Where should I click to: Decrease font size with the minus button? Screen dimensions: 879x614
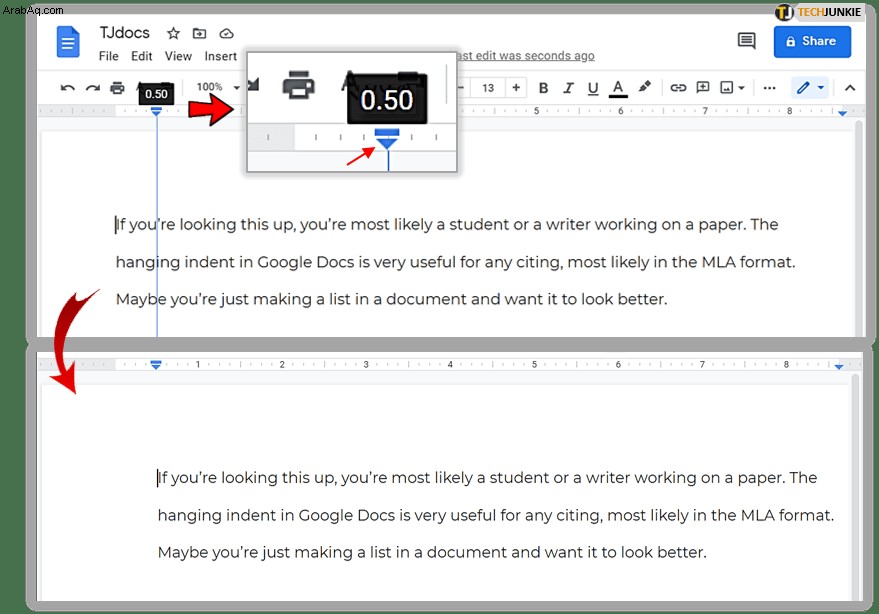(x=461, y=87)
